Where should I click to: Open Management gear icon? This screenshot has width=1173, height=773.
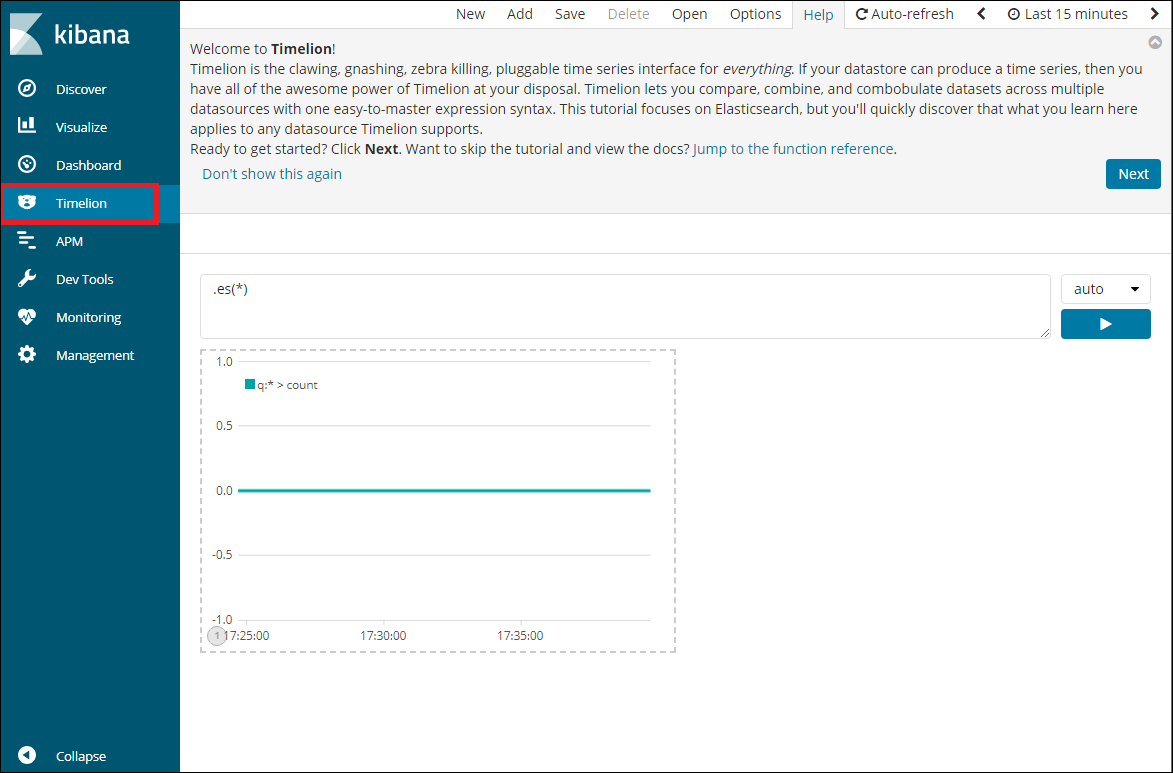click(x=28, y=355)
